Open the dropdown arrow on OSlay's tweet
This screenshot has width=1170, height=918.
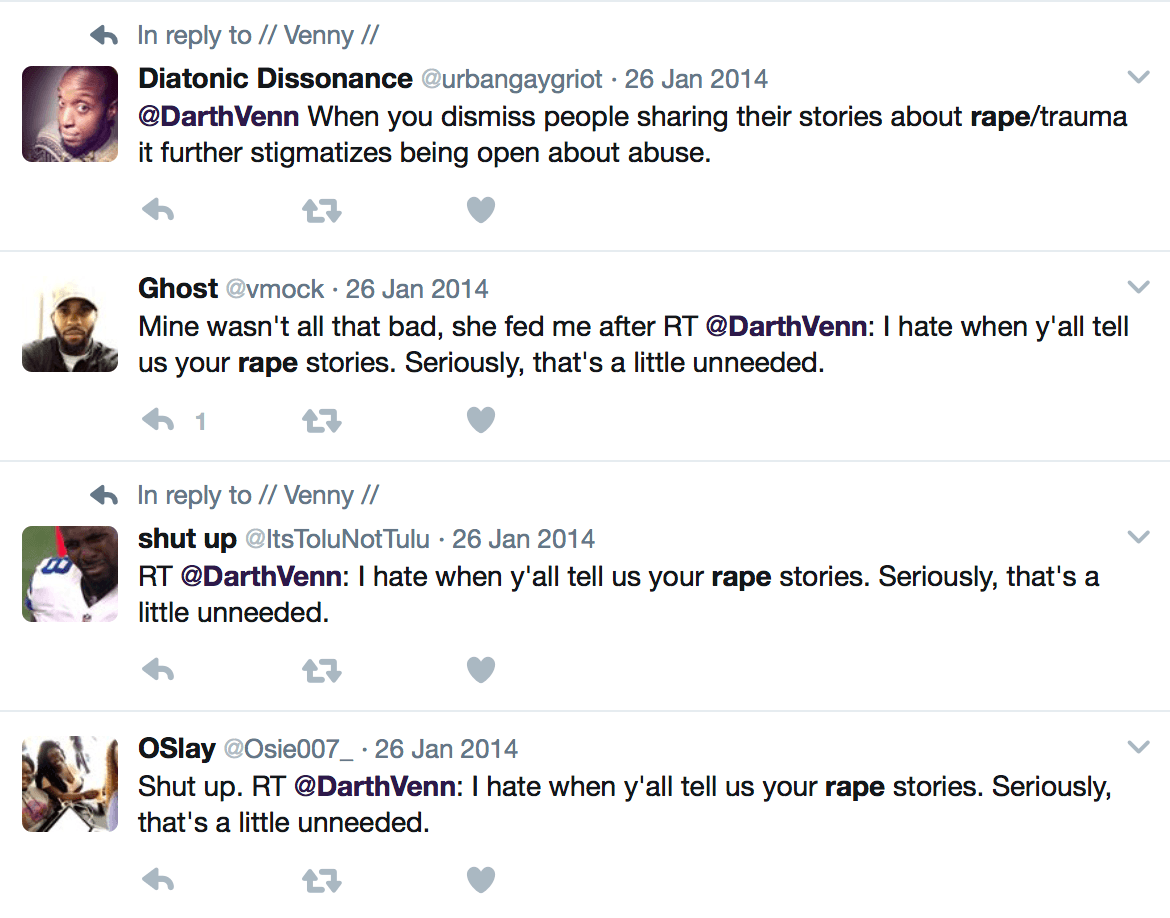1138,747
